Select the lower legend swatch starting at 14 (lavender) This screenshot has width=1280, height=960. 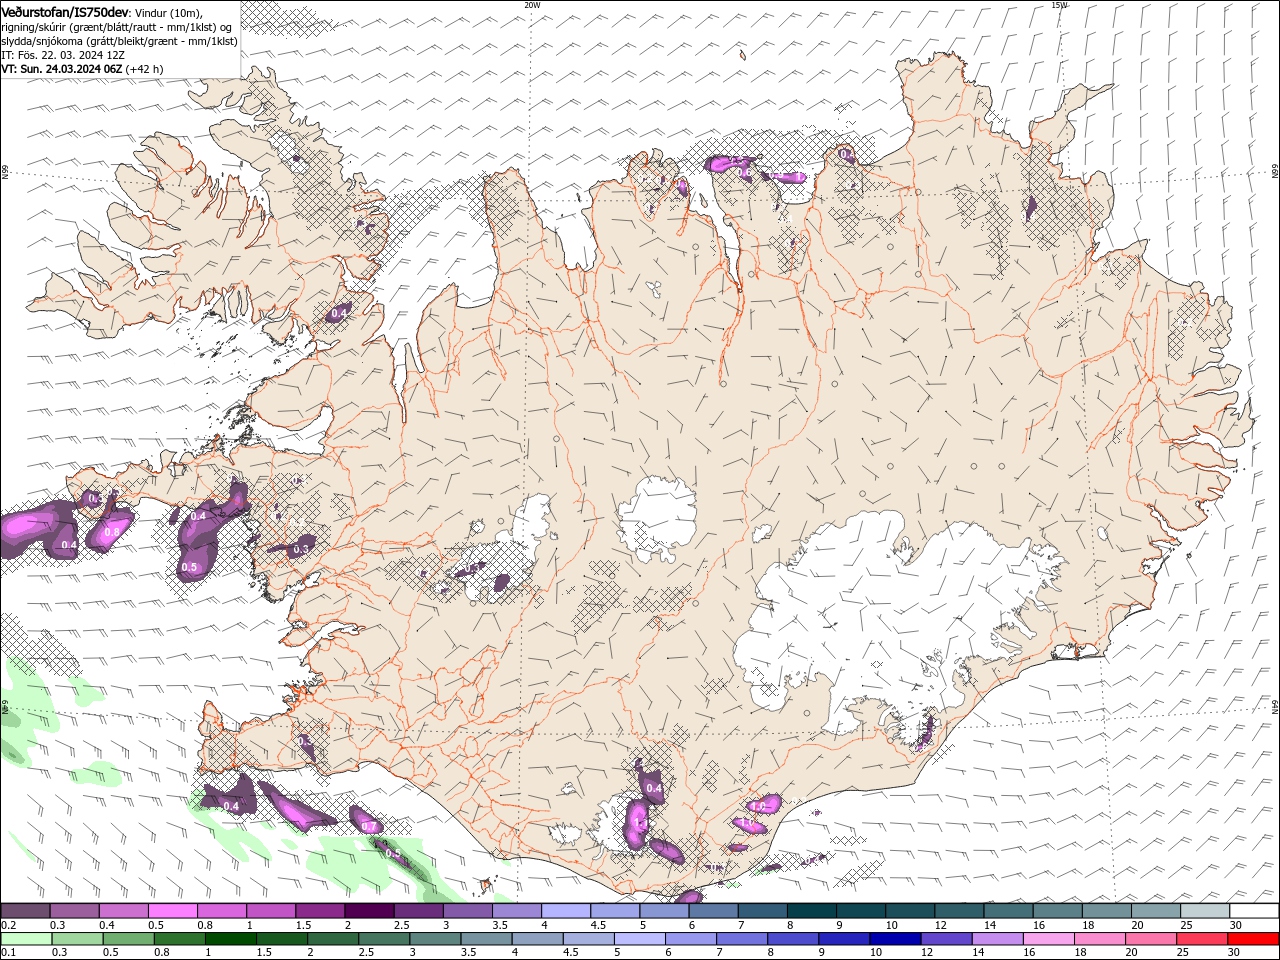coord(997,939)
